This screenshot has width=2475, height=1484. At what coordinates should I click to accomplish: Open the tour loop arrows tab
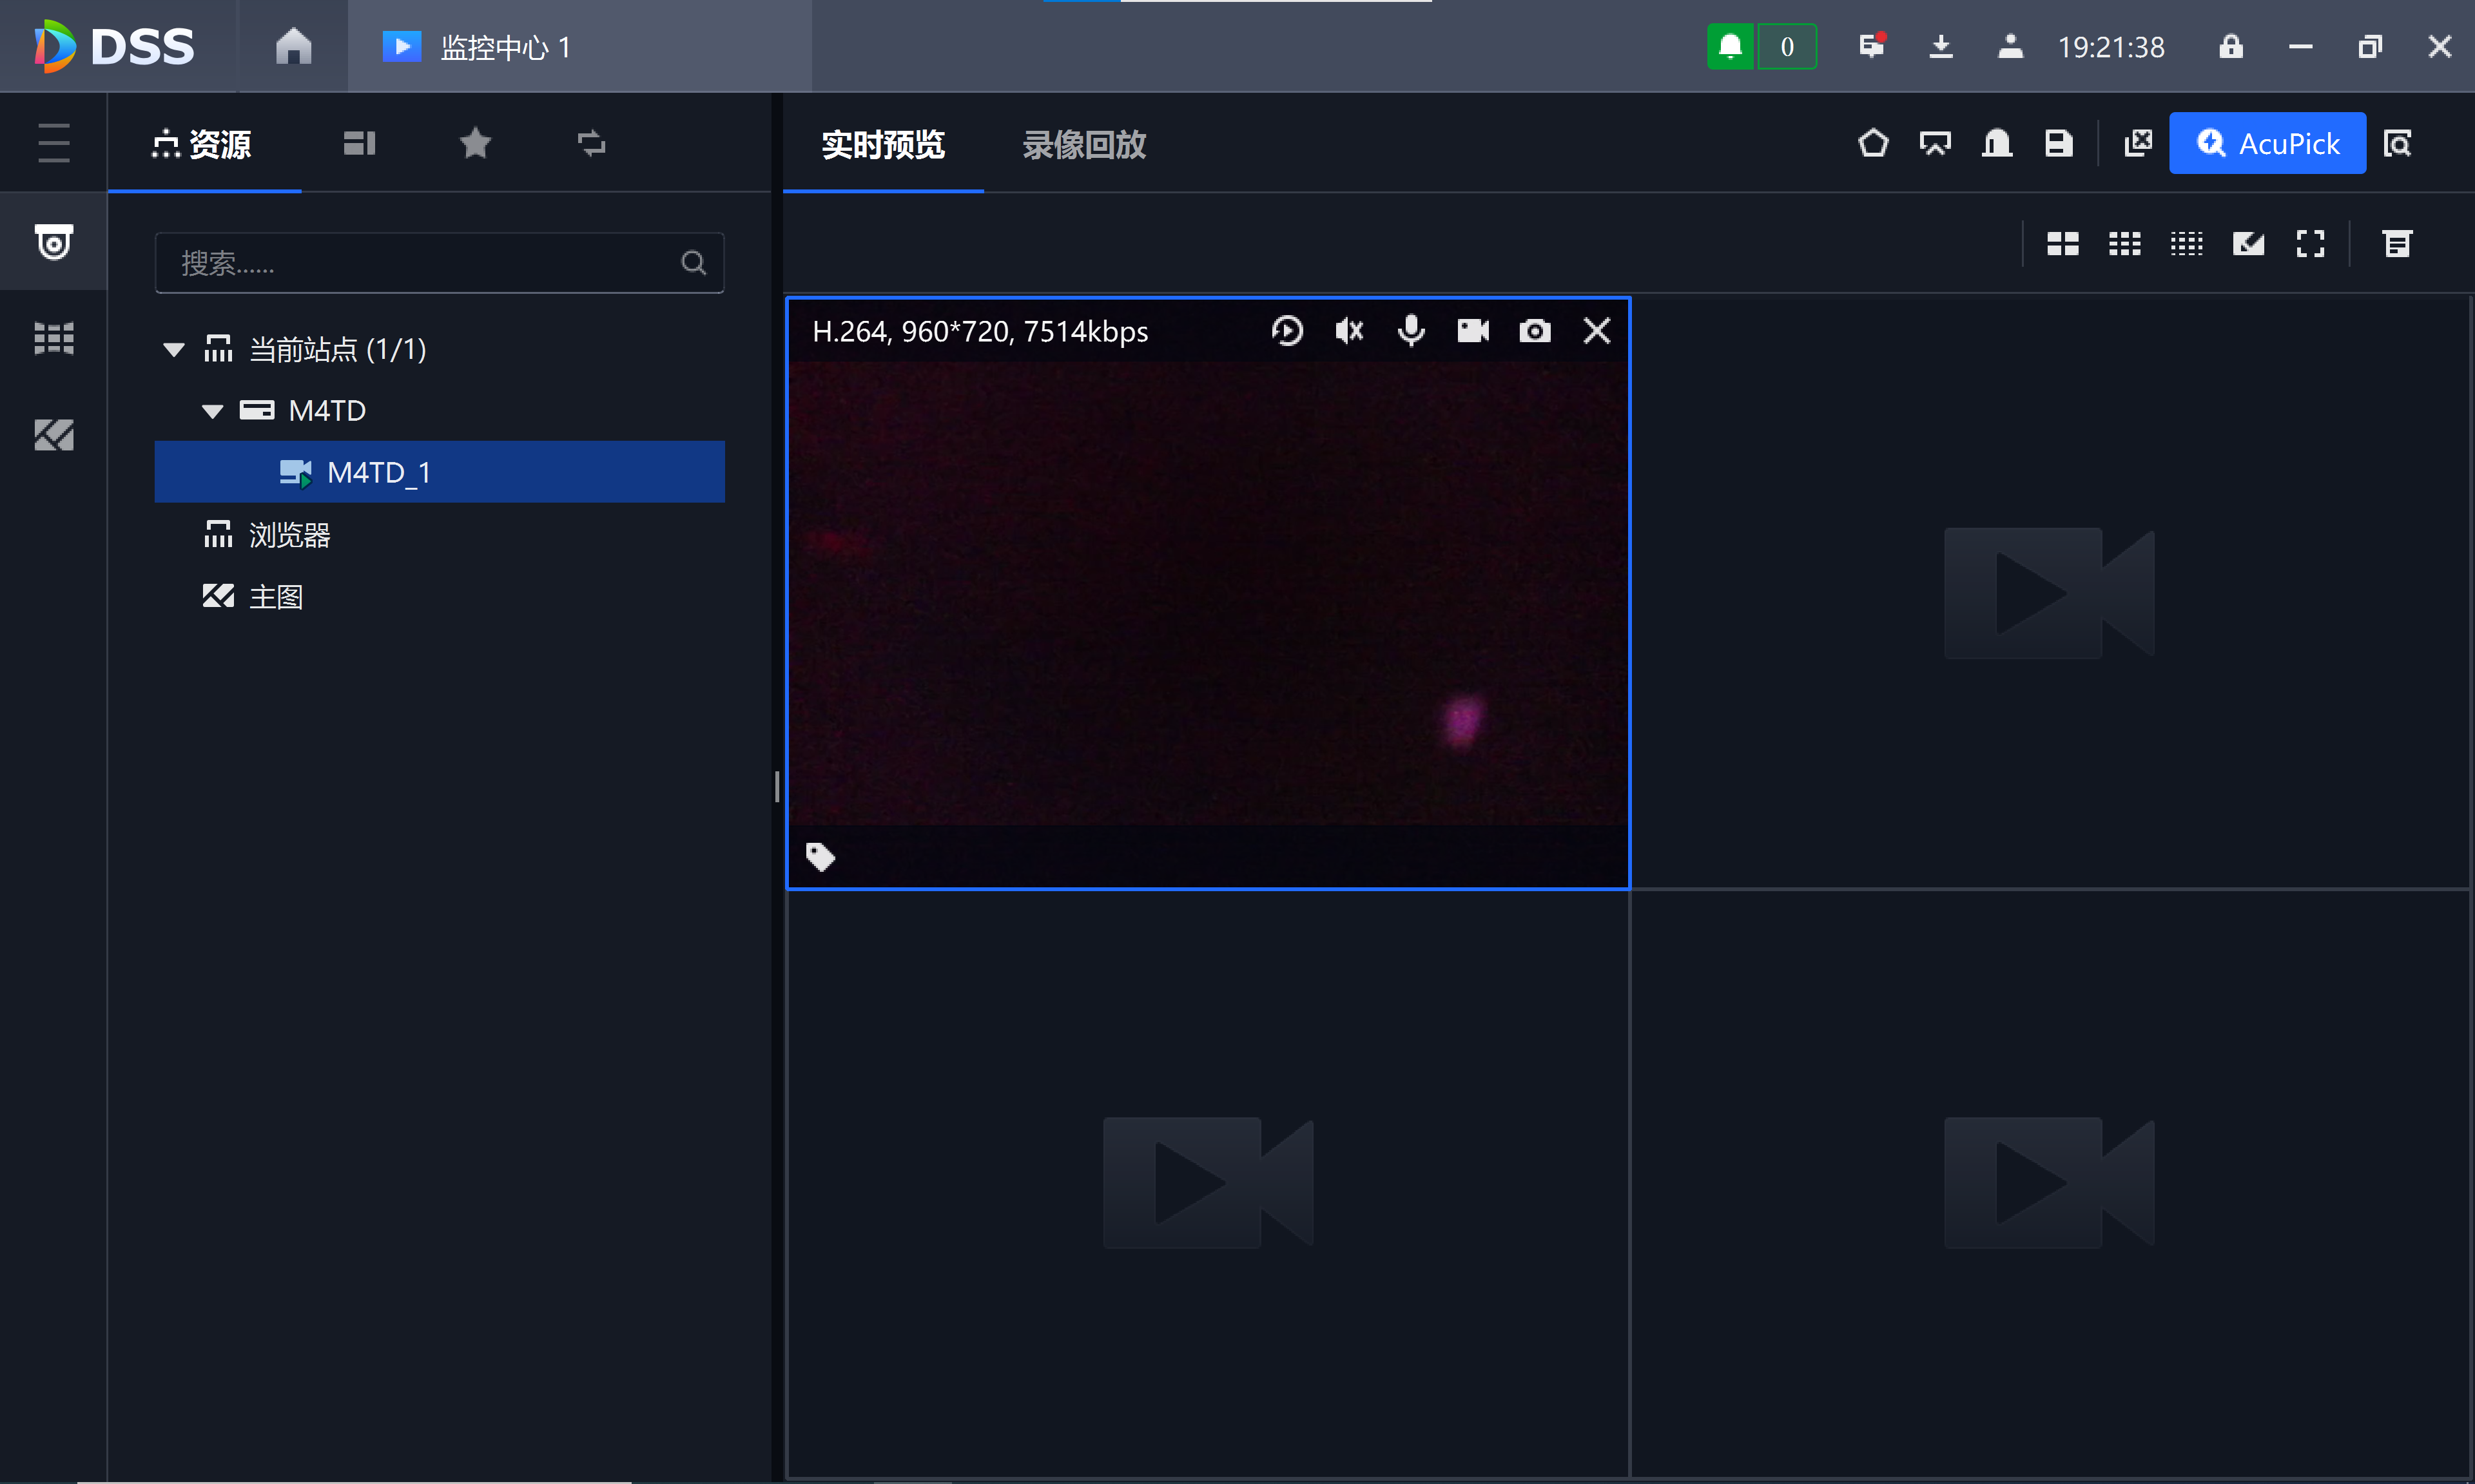click(591, 143)
